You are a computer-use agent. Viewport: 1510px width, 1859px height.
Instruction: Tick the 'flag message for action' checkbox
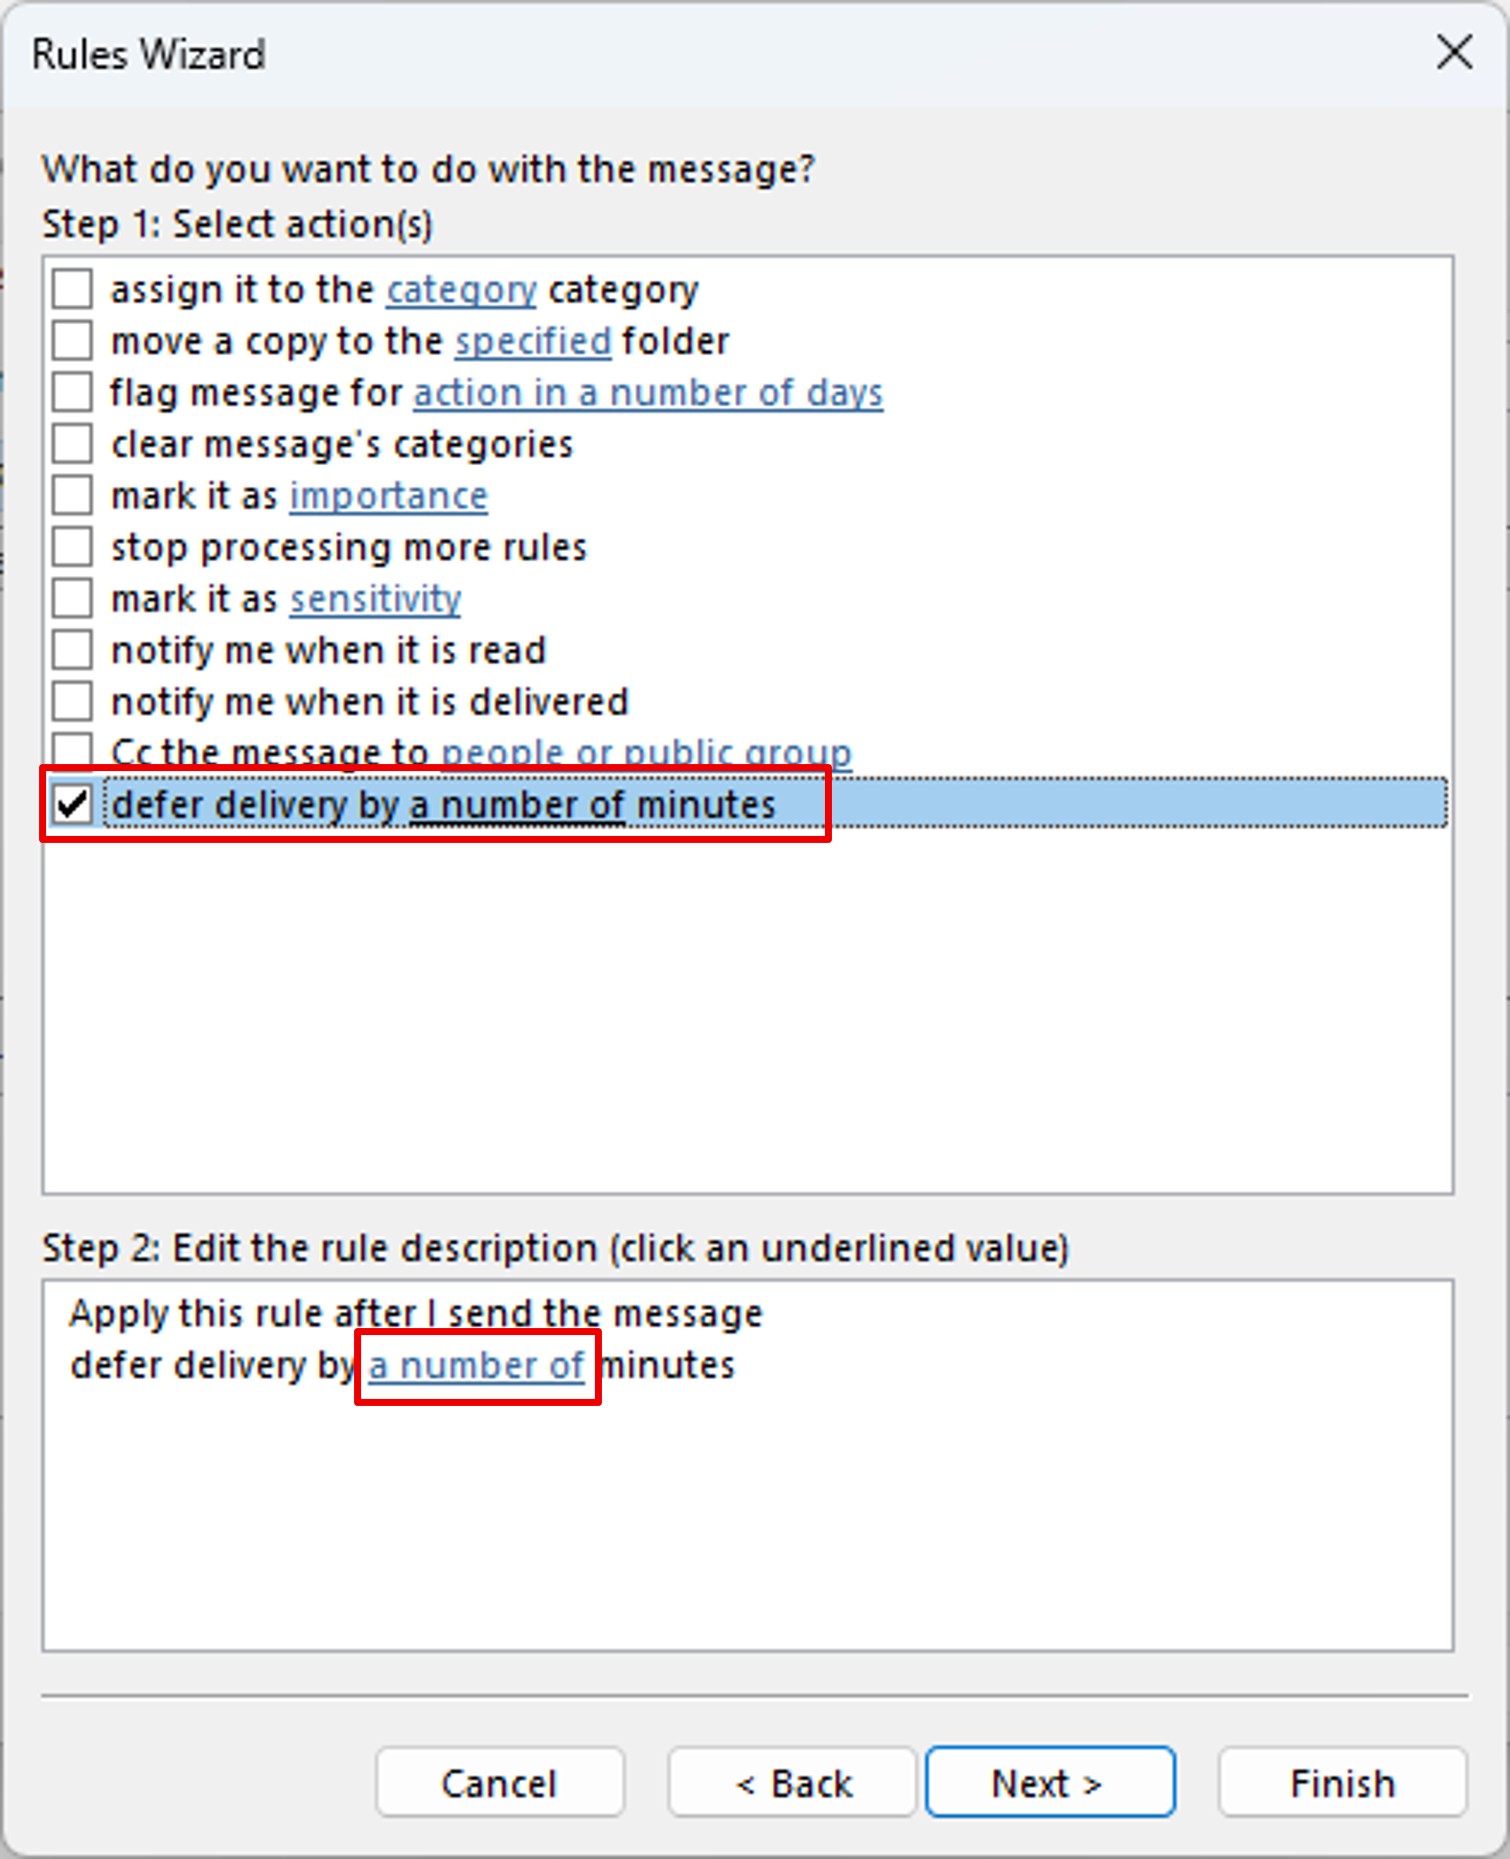click(x=73, y=392)
